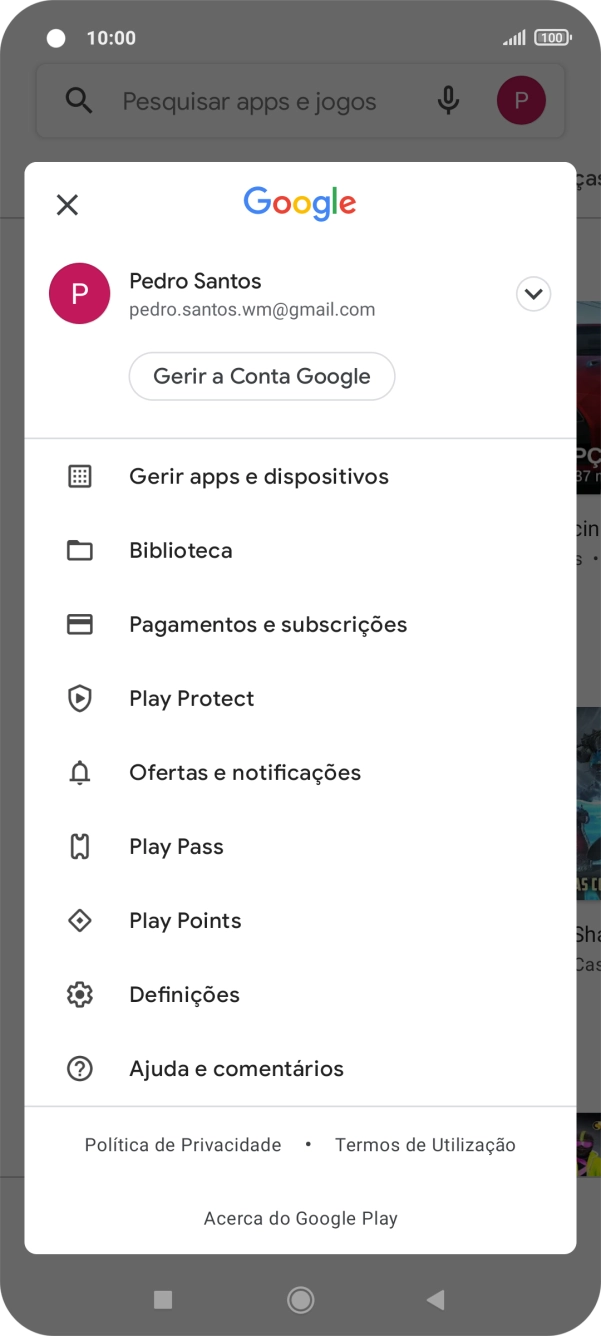Open Gerir apps e dispositivos via its icon
The height and width of the screenshot is (1336, 601).
click(x=80, y=476)
